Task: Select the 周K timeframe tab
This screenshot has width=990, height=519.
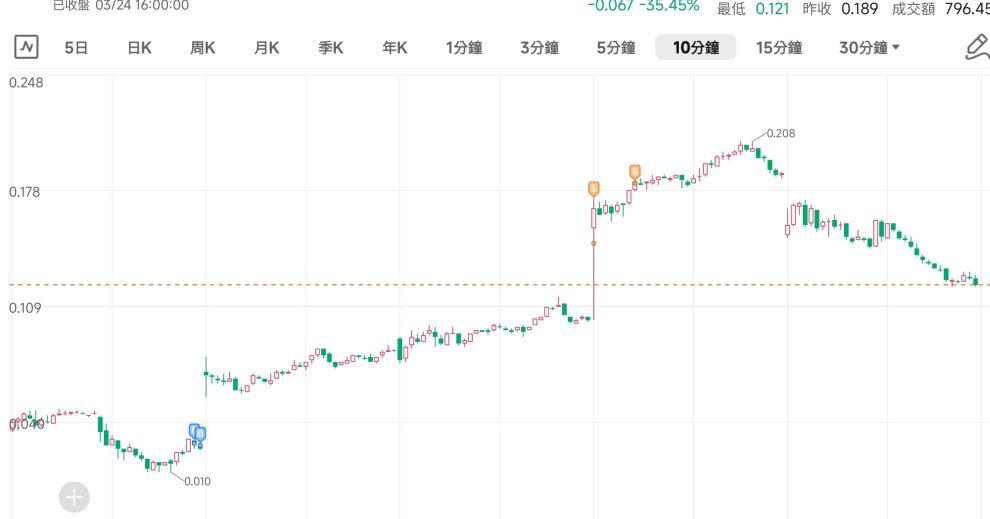Action: 203,47
